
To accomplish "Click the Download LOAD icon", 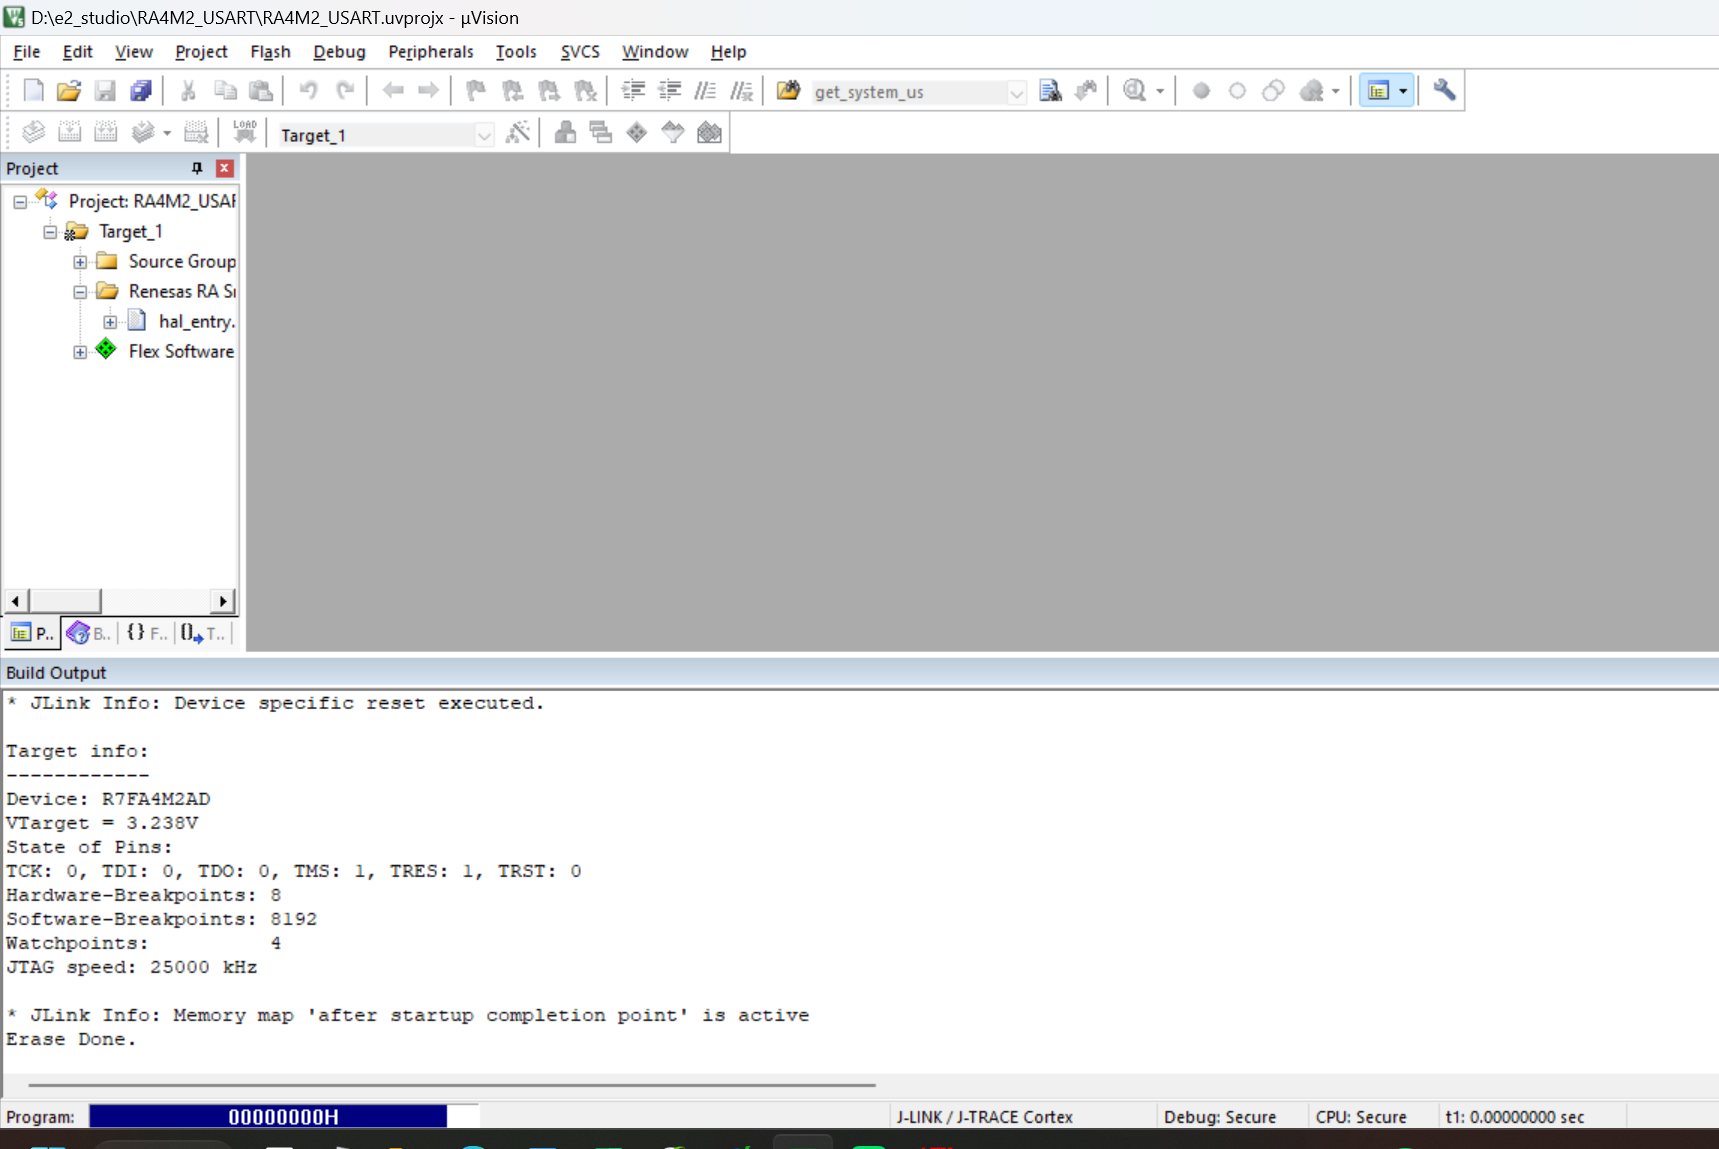I will coord(245,133).
